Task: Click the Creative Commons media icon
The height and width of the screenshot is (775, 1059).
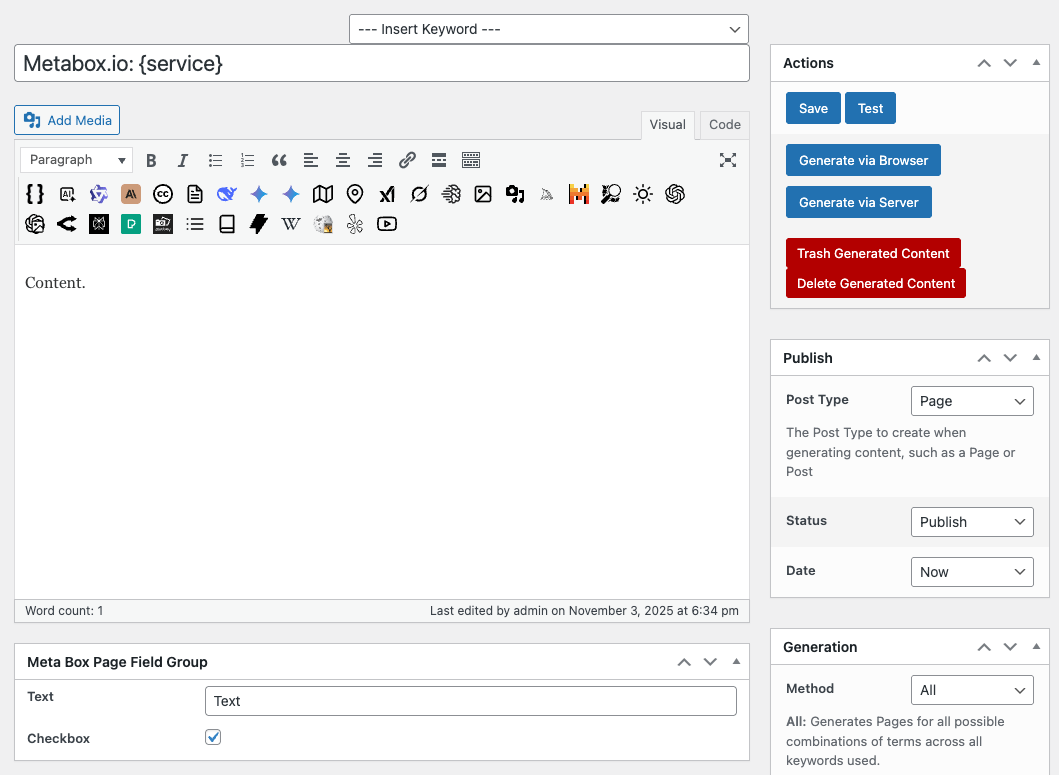Action: coord(163,194)
